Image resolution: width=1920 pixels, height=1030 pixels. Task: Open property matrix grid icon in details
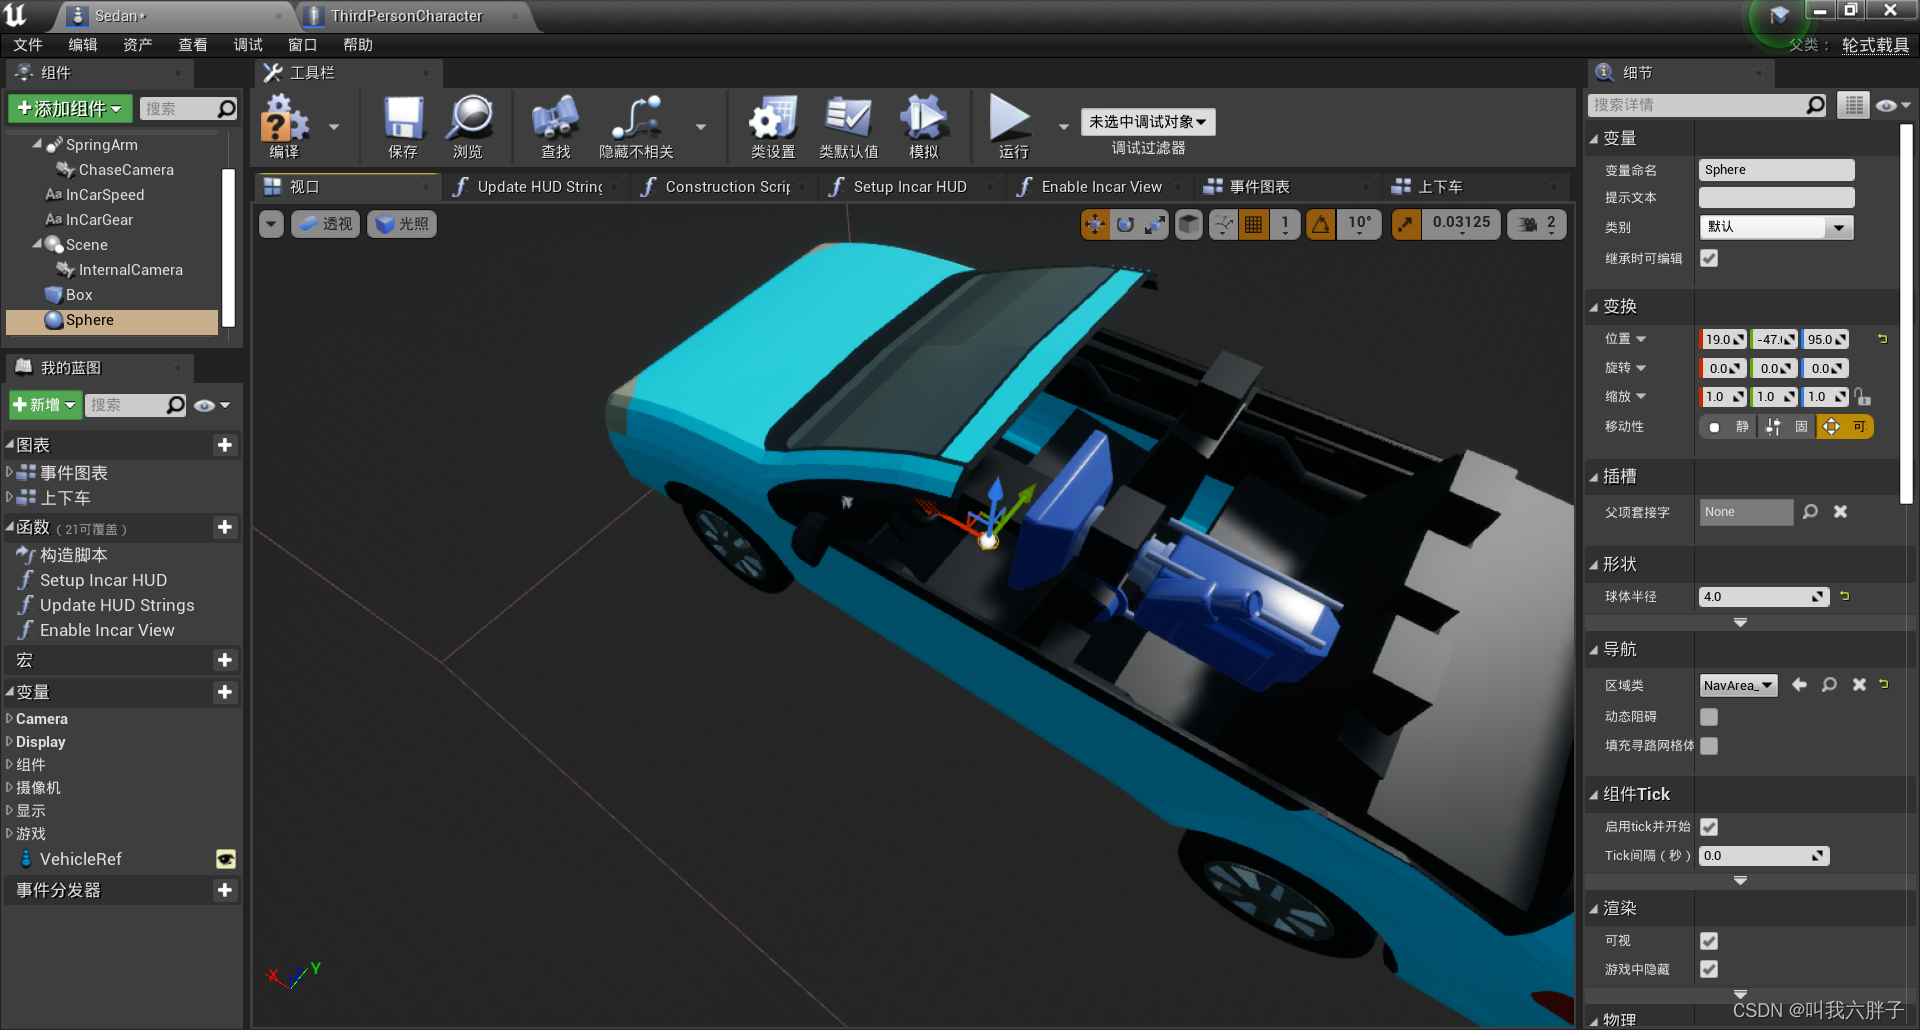click(1854, 105)
